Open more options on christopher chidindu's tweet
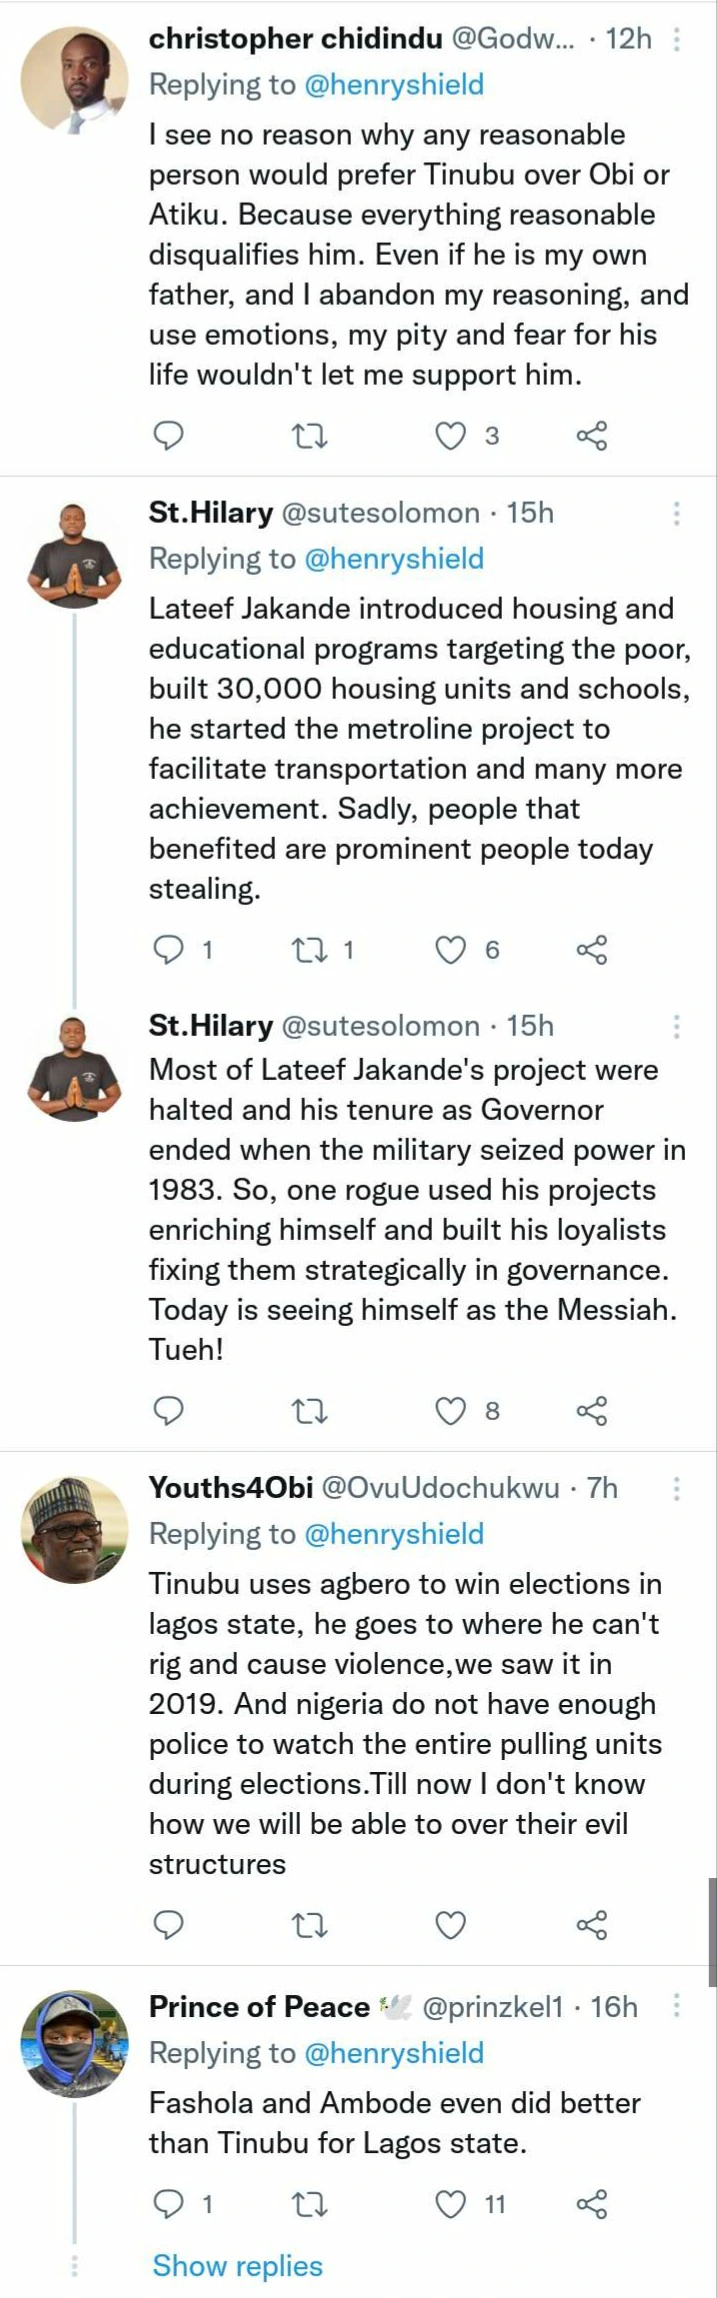 [677, 39]
